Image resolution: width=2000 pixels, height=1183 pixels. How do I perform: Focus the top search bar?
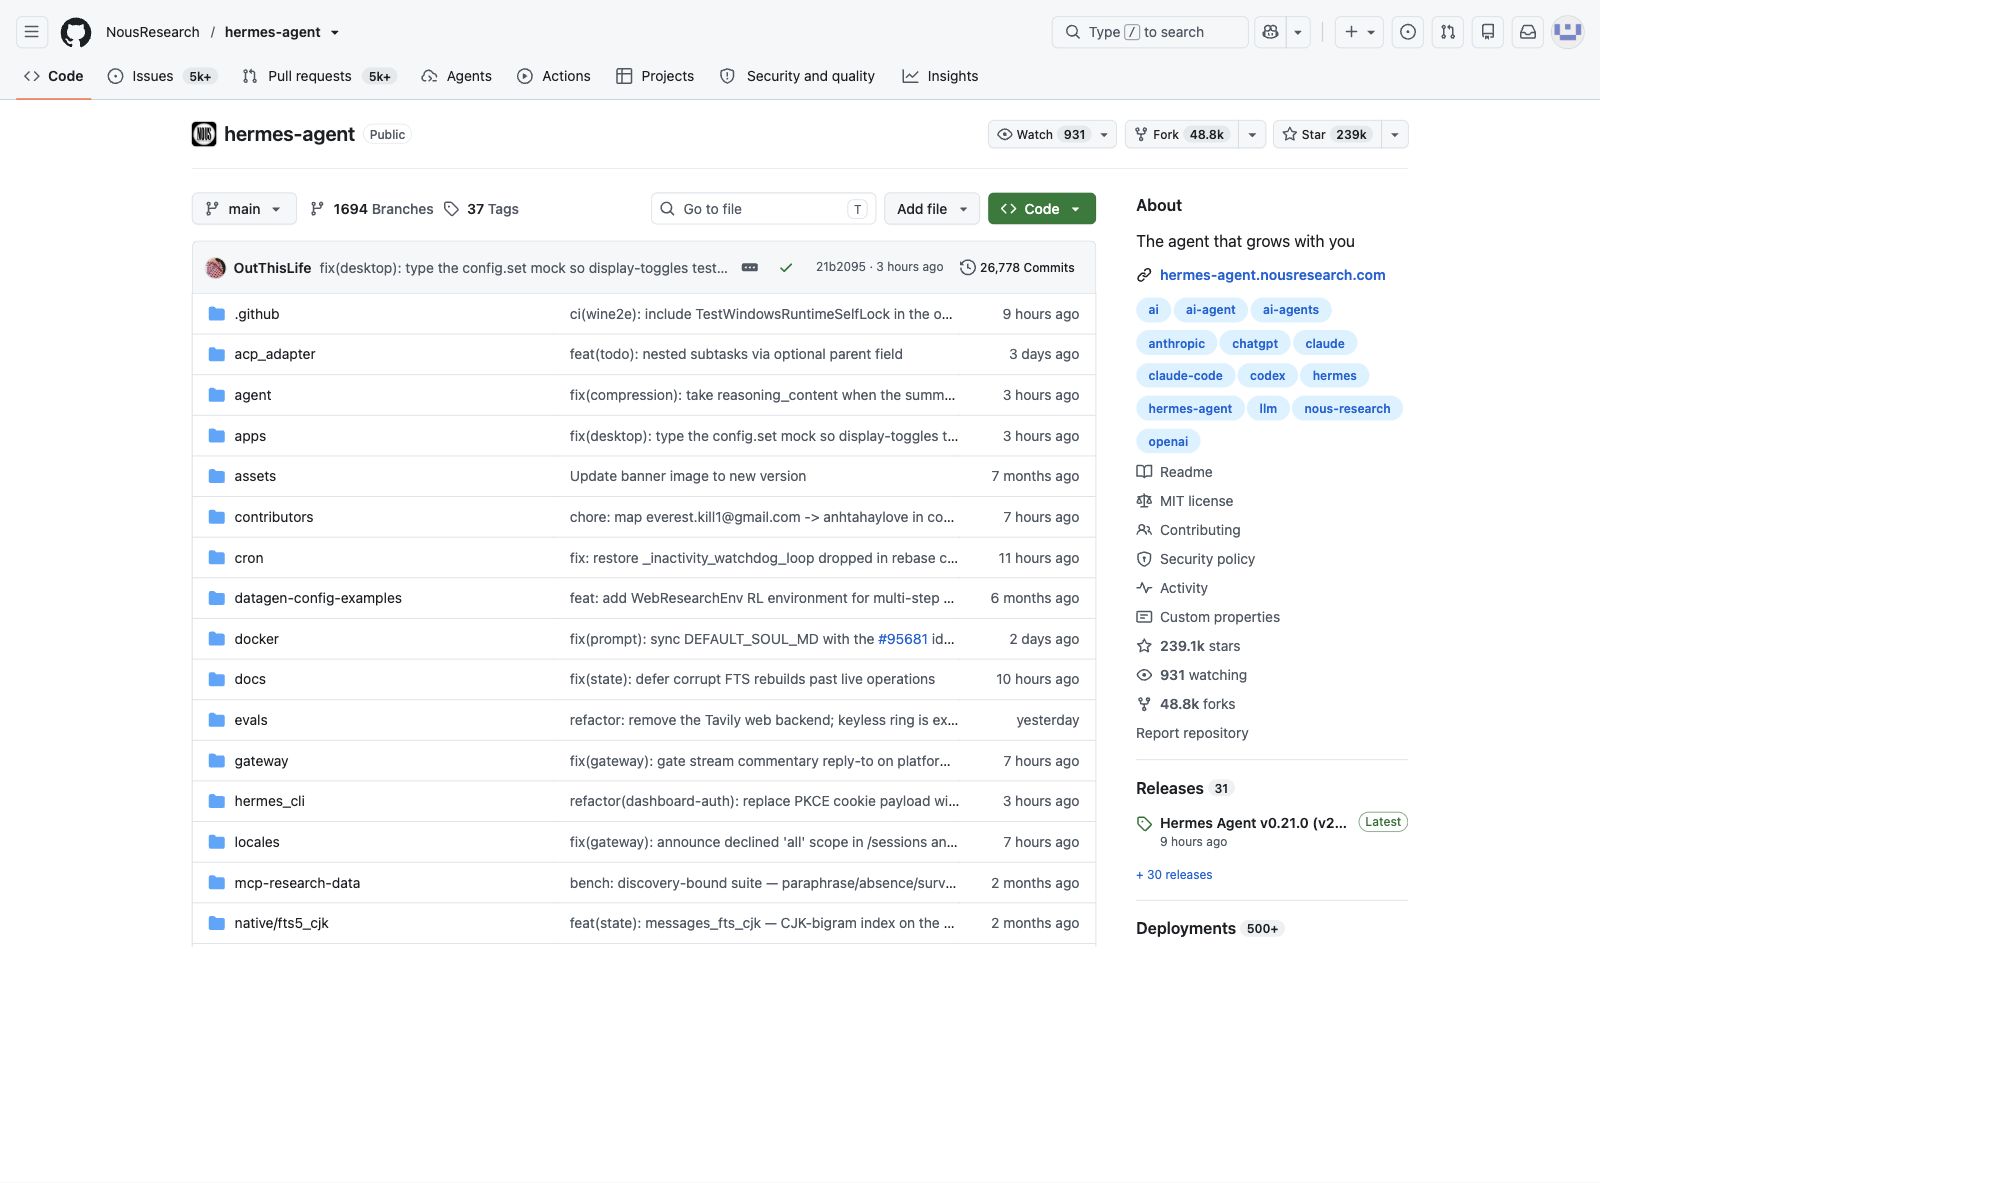point(1150,32)
